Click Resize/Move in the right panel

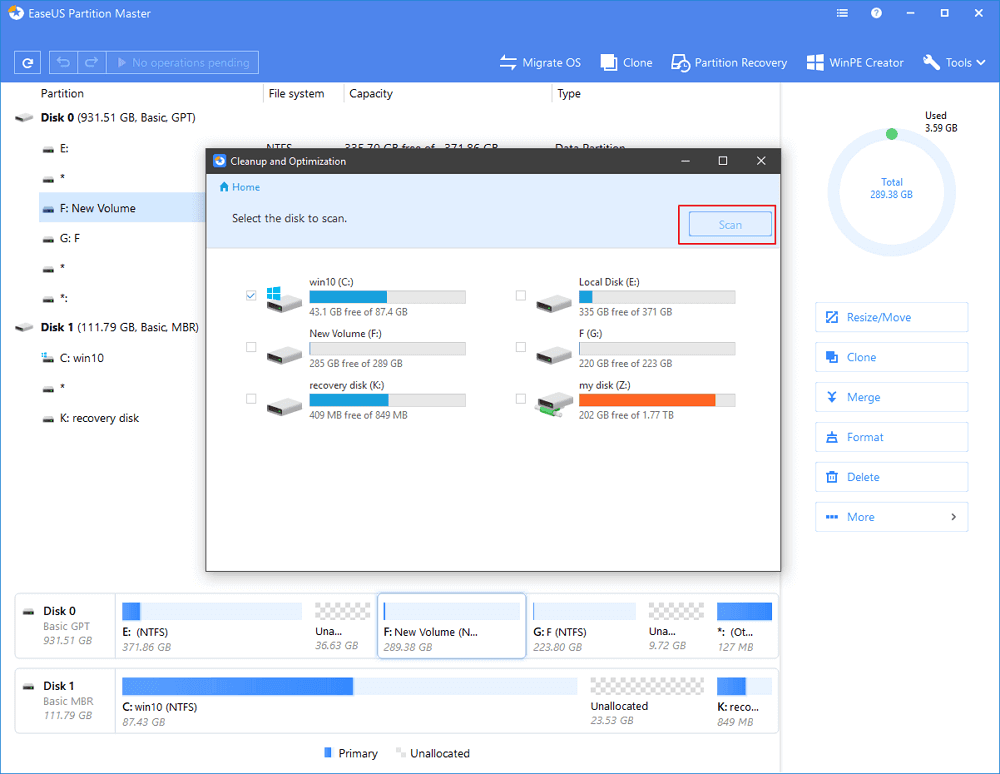[891, 317]
